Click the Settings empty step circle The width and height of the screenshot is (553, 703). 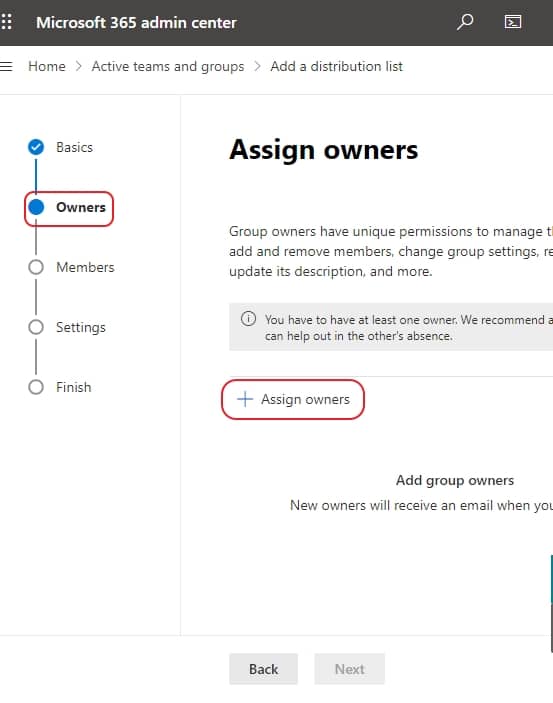pos(36,327)
